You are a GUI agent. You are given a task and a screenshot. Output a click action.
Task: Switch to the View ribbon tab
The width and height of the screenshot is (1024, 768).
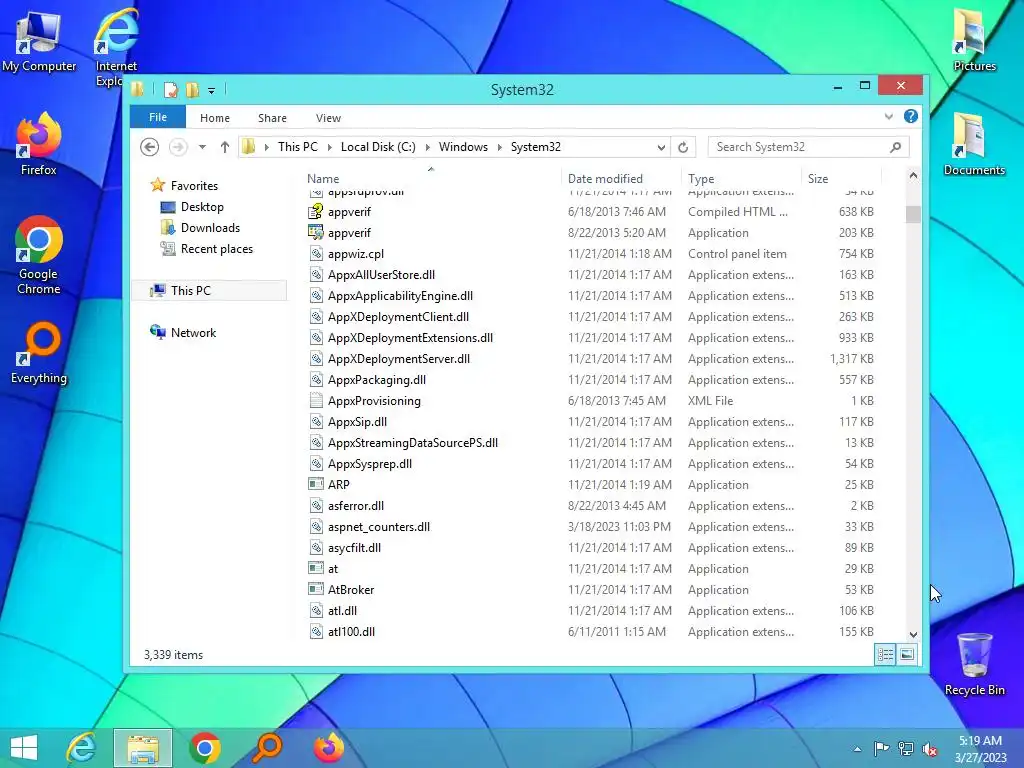click(x=328, y=118)
